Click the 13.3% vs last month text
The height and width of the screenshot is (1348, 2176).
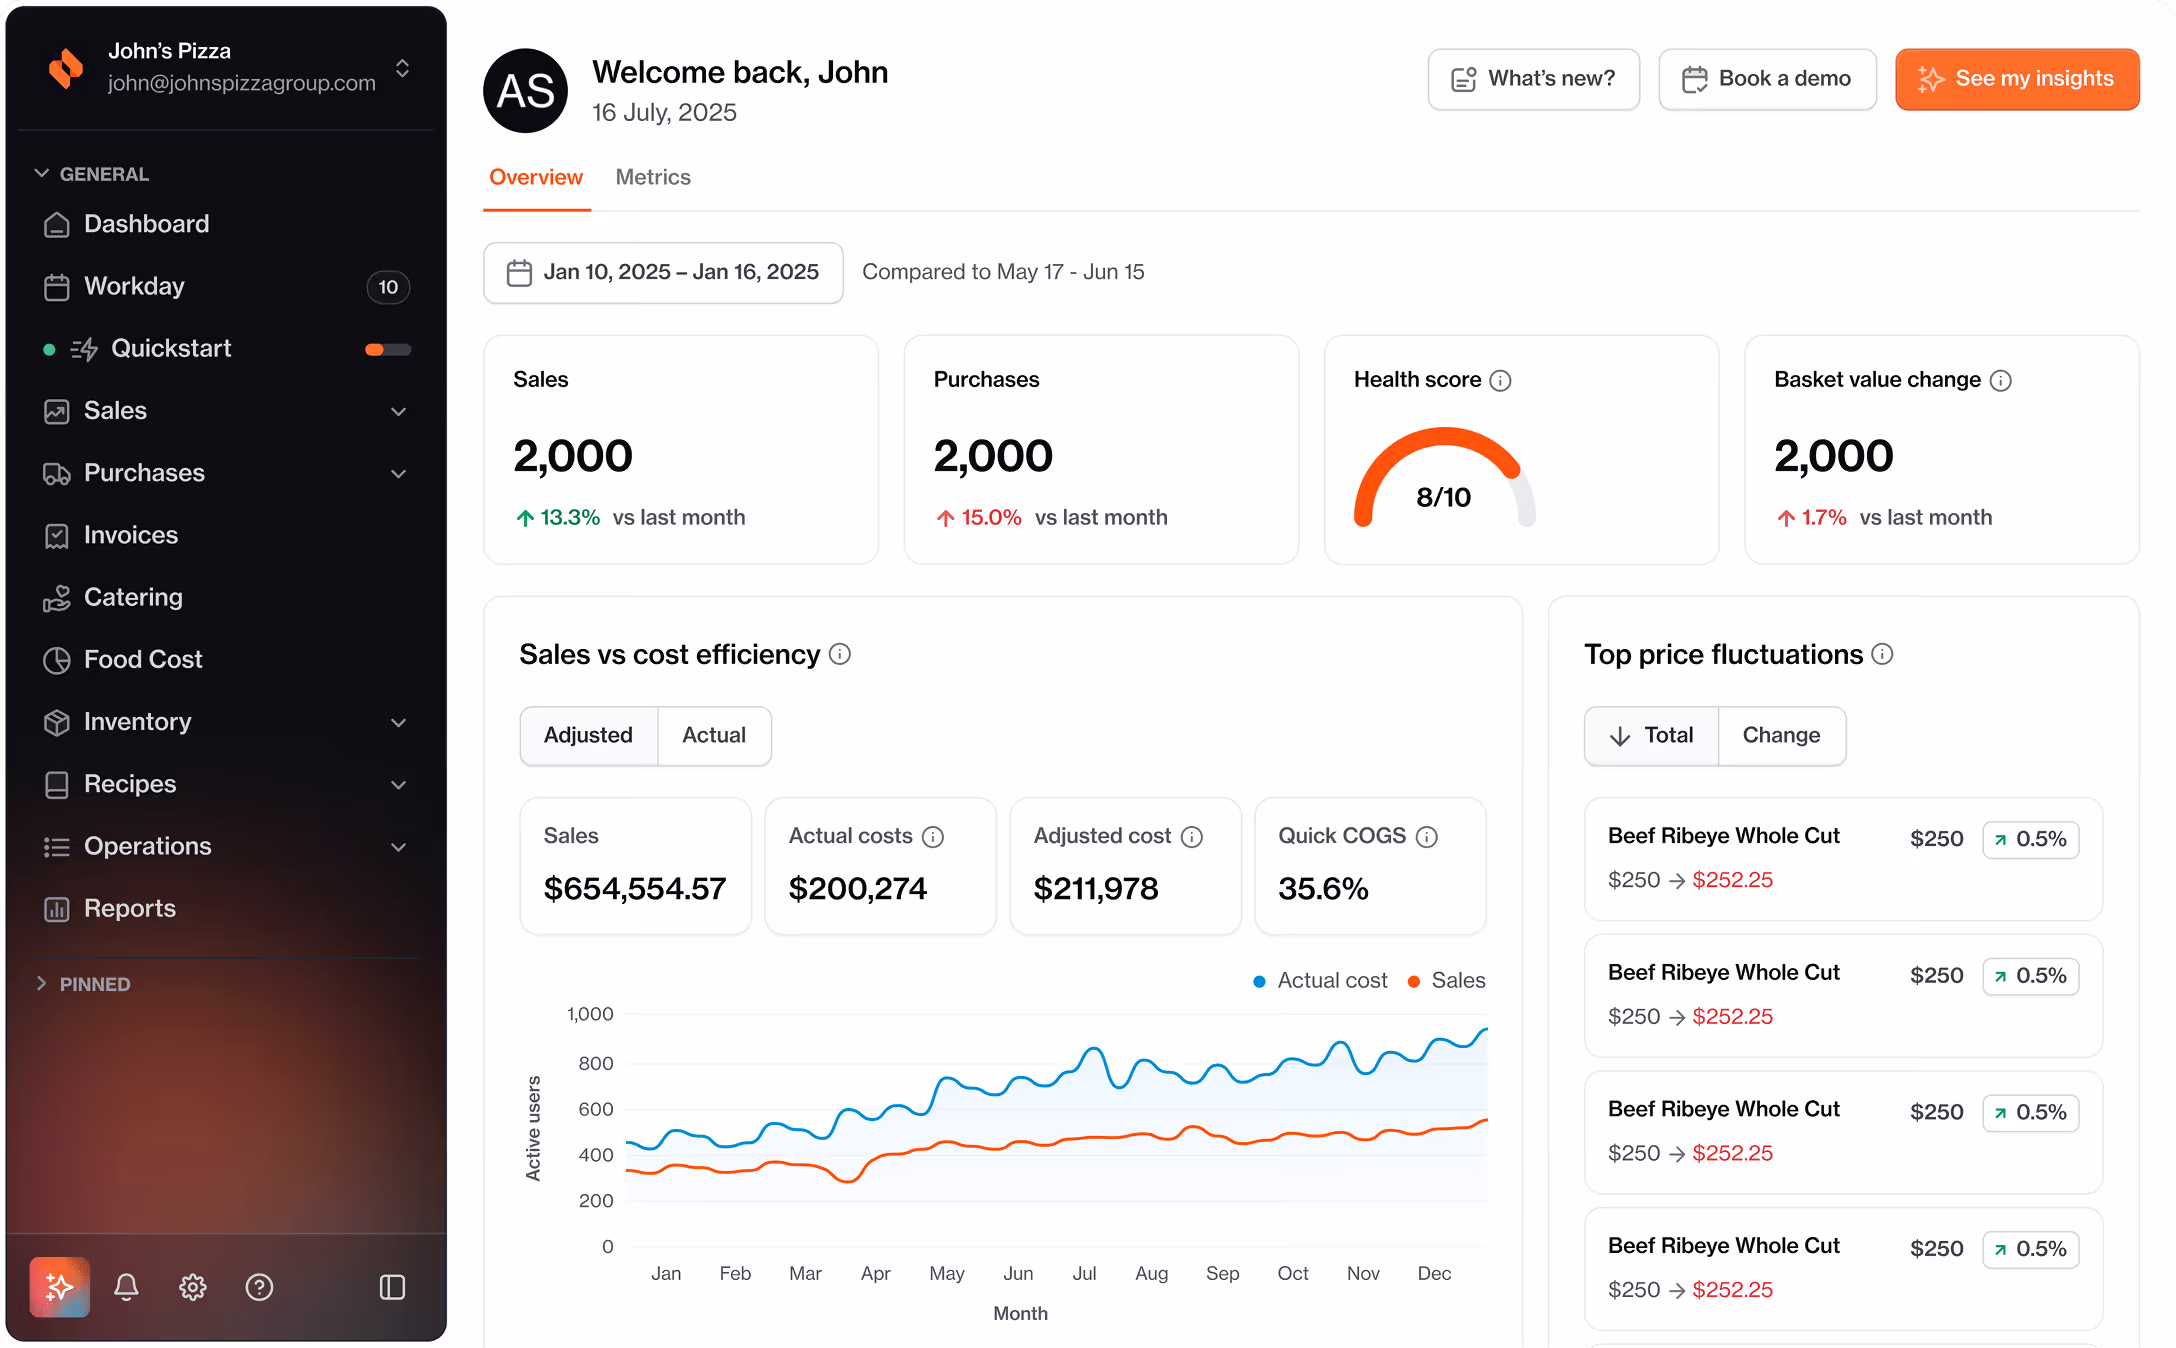[x=630, y=517]
